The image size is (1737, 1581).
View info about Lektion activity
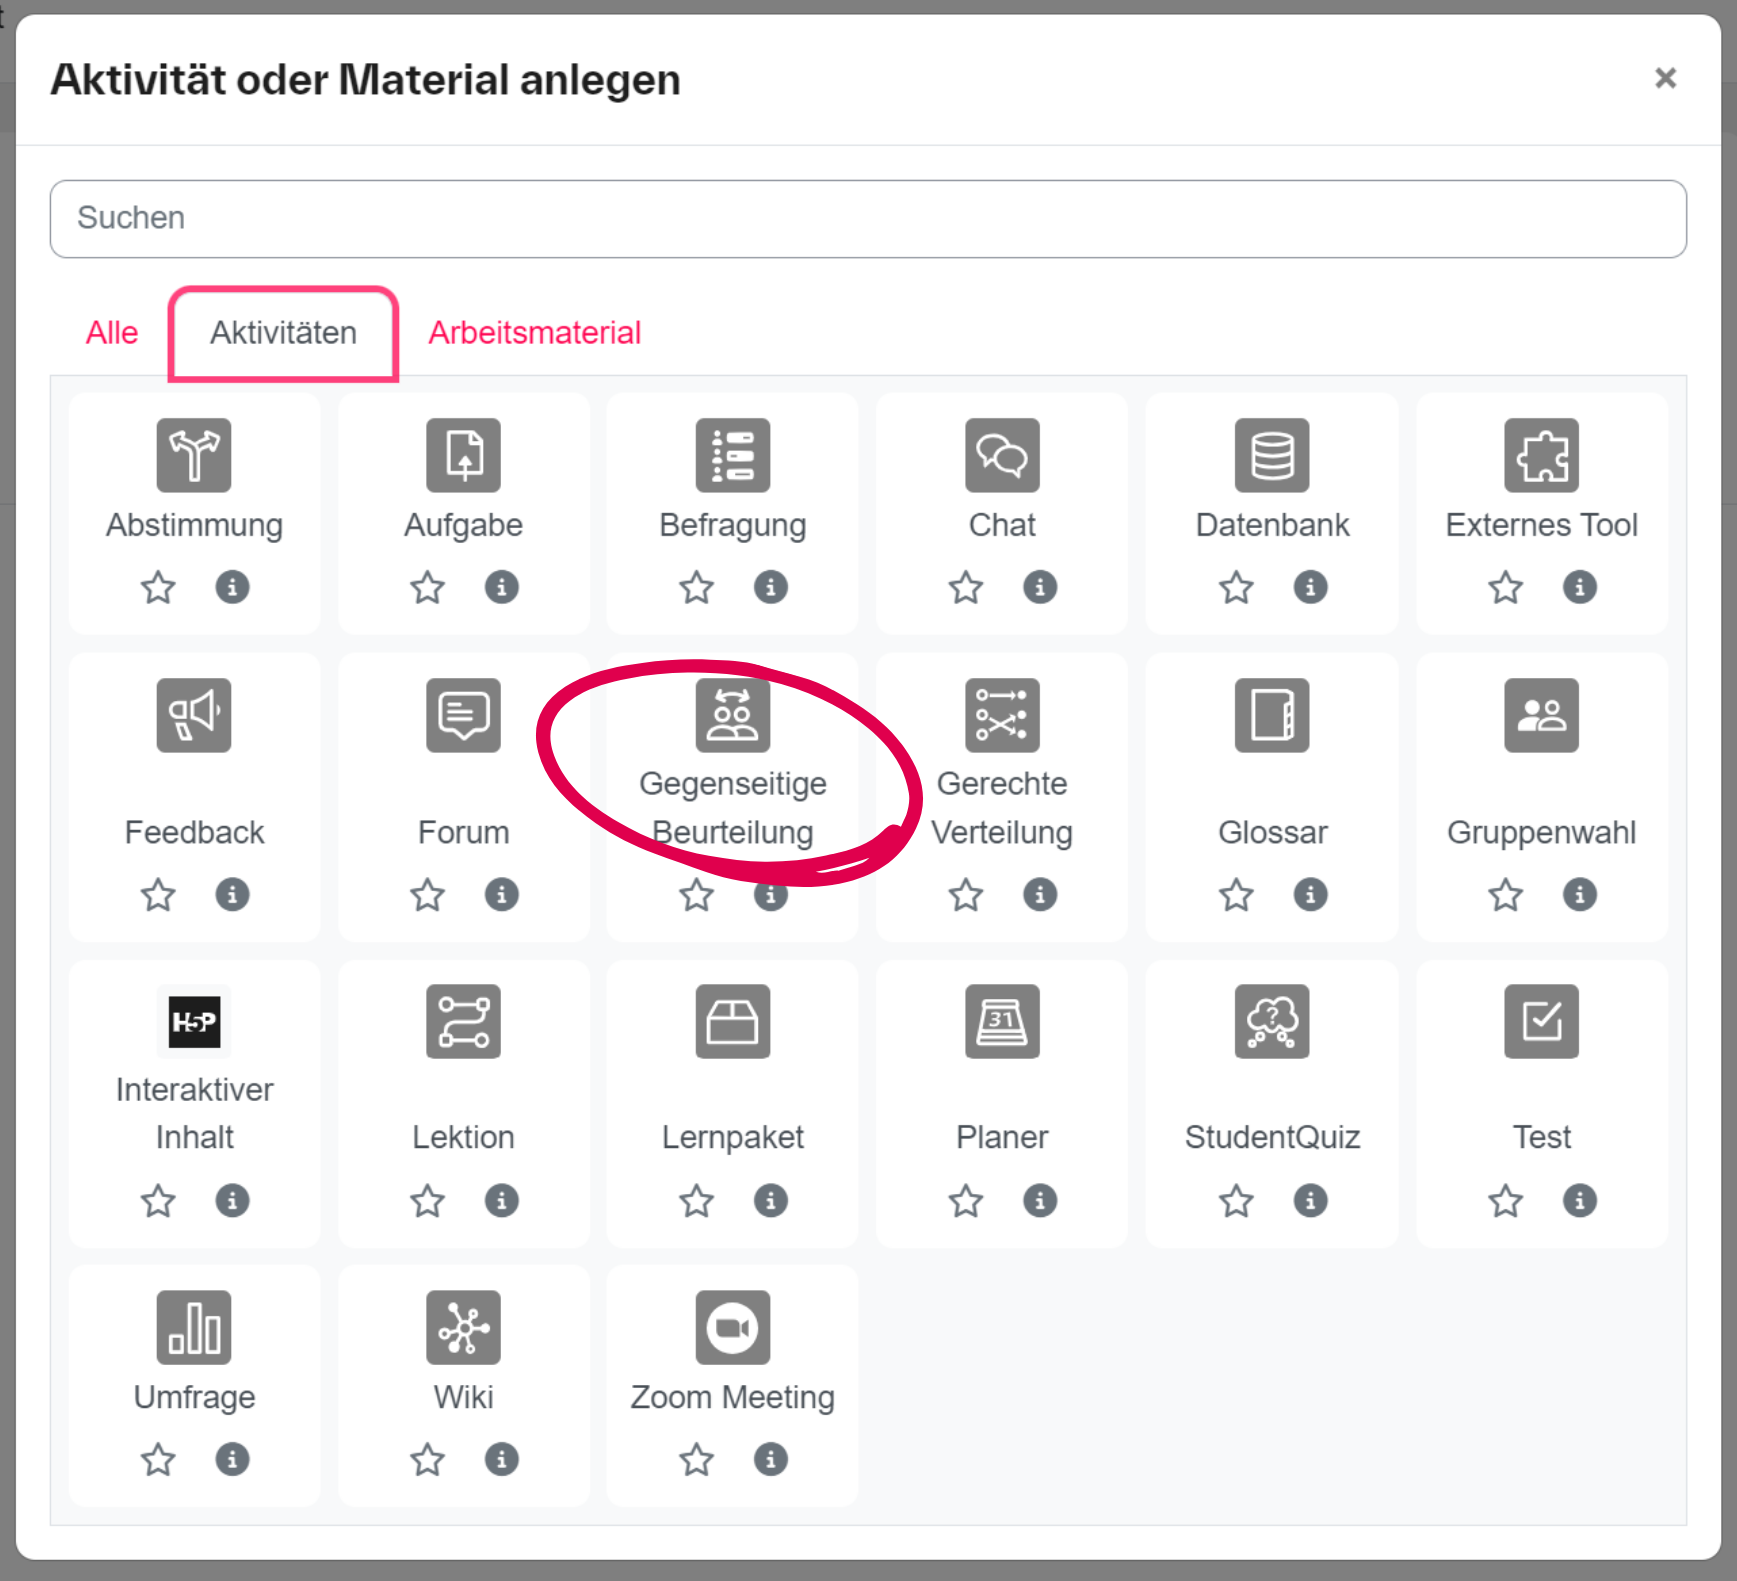point(501,1200)
